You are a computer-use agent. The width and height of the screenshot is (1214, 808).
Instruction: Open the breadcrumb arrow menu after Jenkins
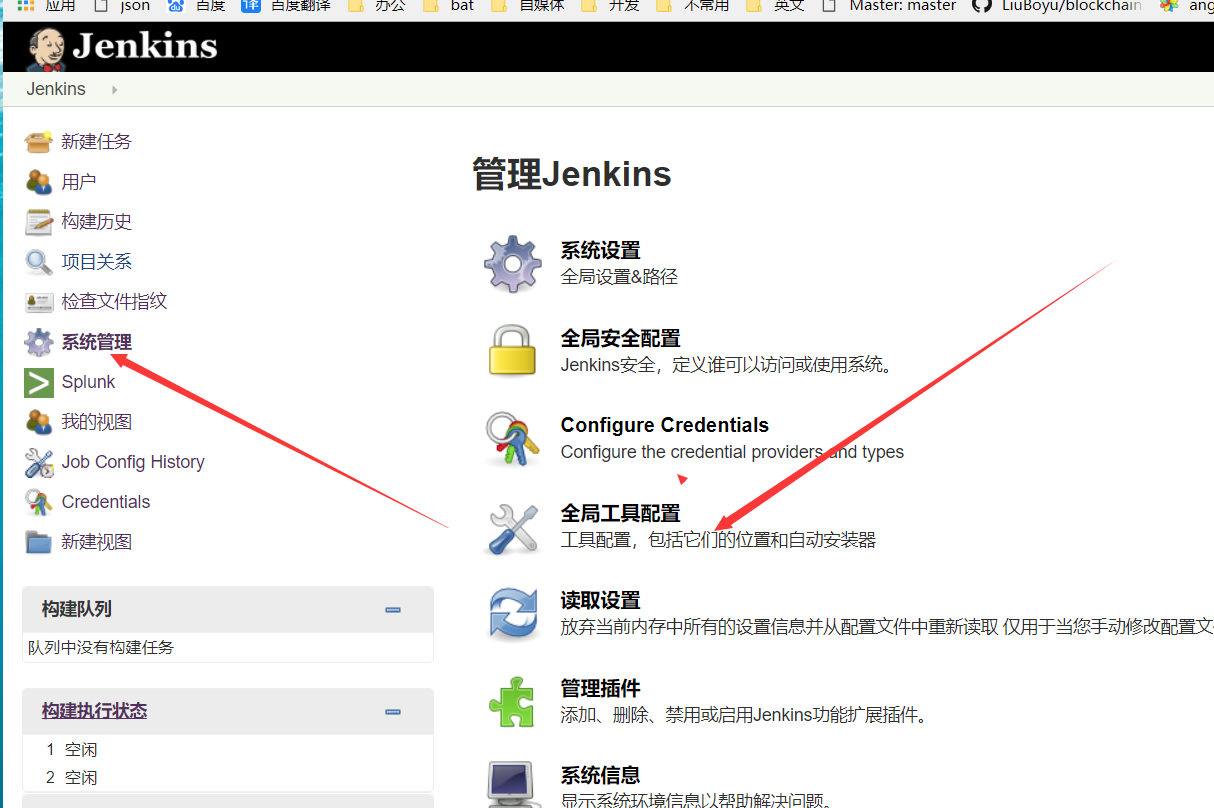[x=114, y=89]
